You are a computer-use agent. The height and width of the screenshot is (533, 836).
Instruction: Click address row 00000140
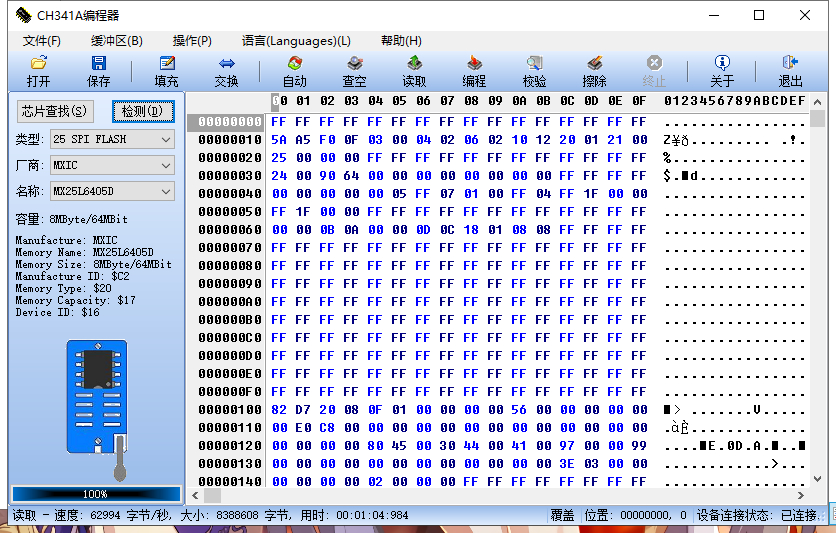(230, 482)
